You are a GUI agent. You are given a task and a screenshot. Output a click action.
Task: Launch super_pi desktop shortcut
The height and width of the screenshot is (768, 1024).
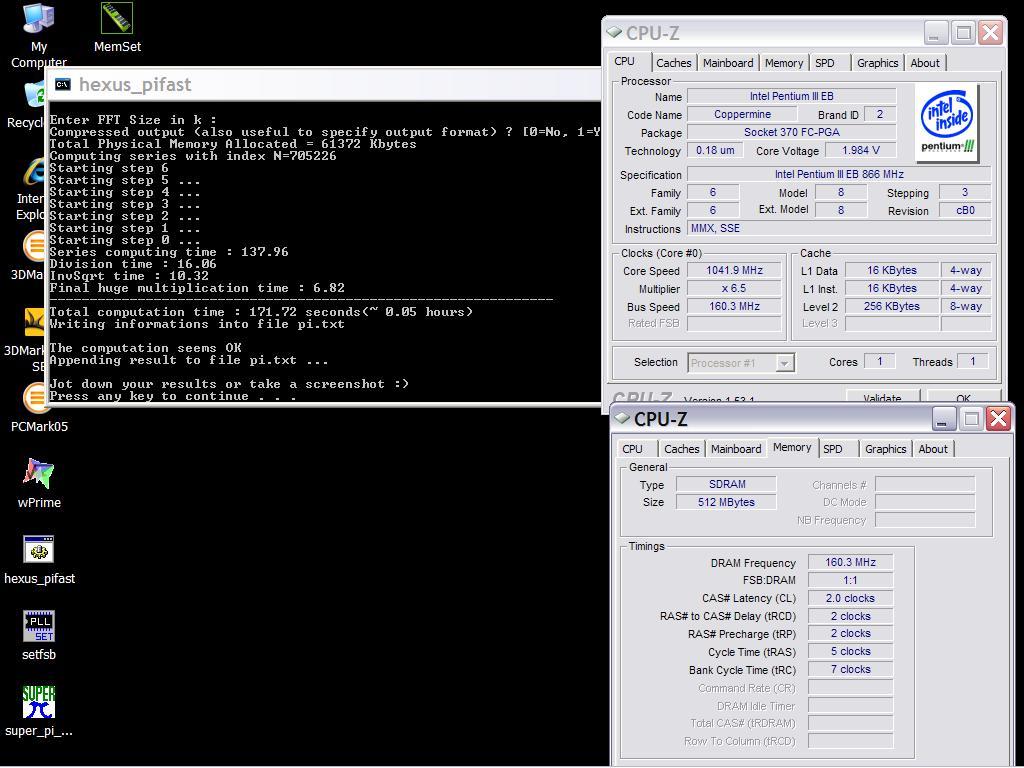[39, 702]
